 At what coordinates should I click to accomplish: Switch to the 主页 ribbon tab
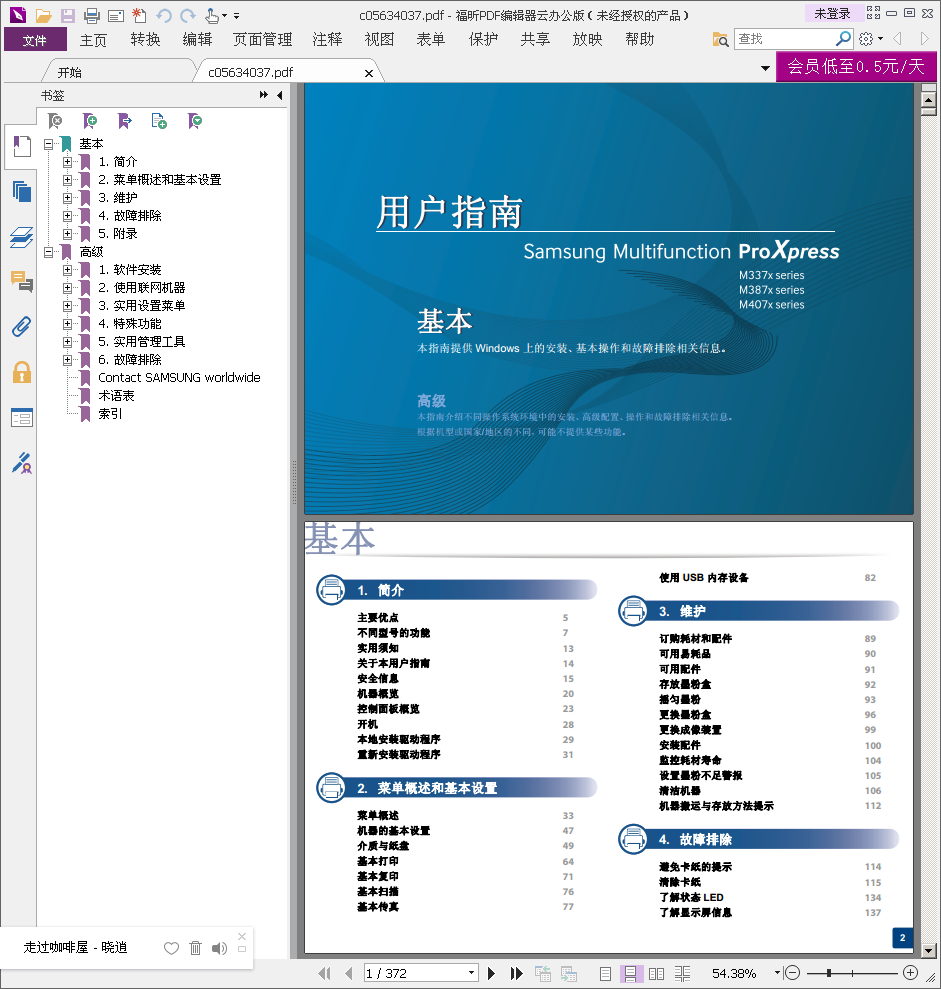pyautogui.click(x=93, y=40)
